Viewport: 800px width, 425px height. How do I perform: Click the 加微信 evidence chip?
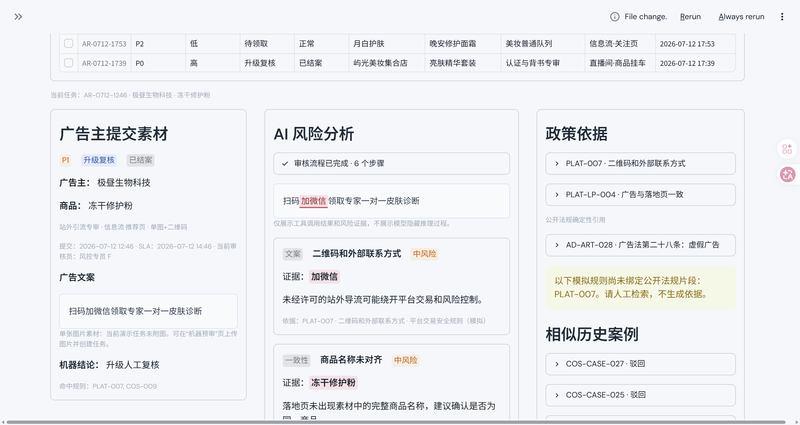[324, 277]
